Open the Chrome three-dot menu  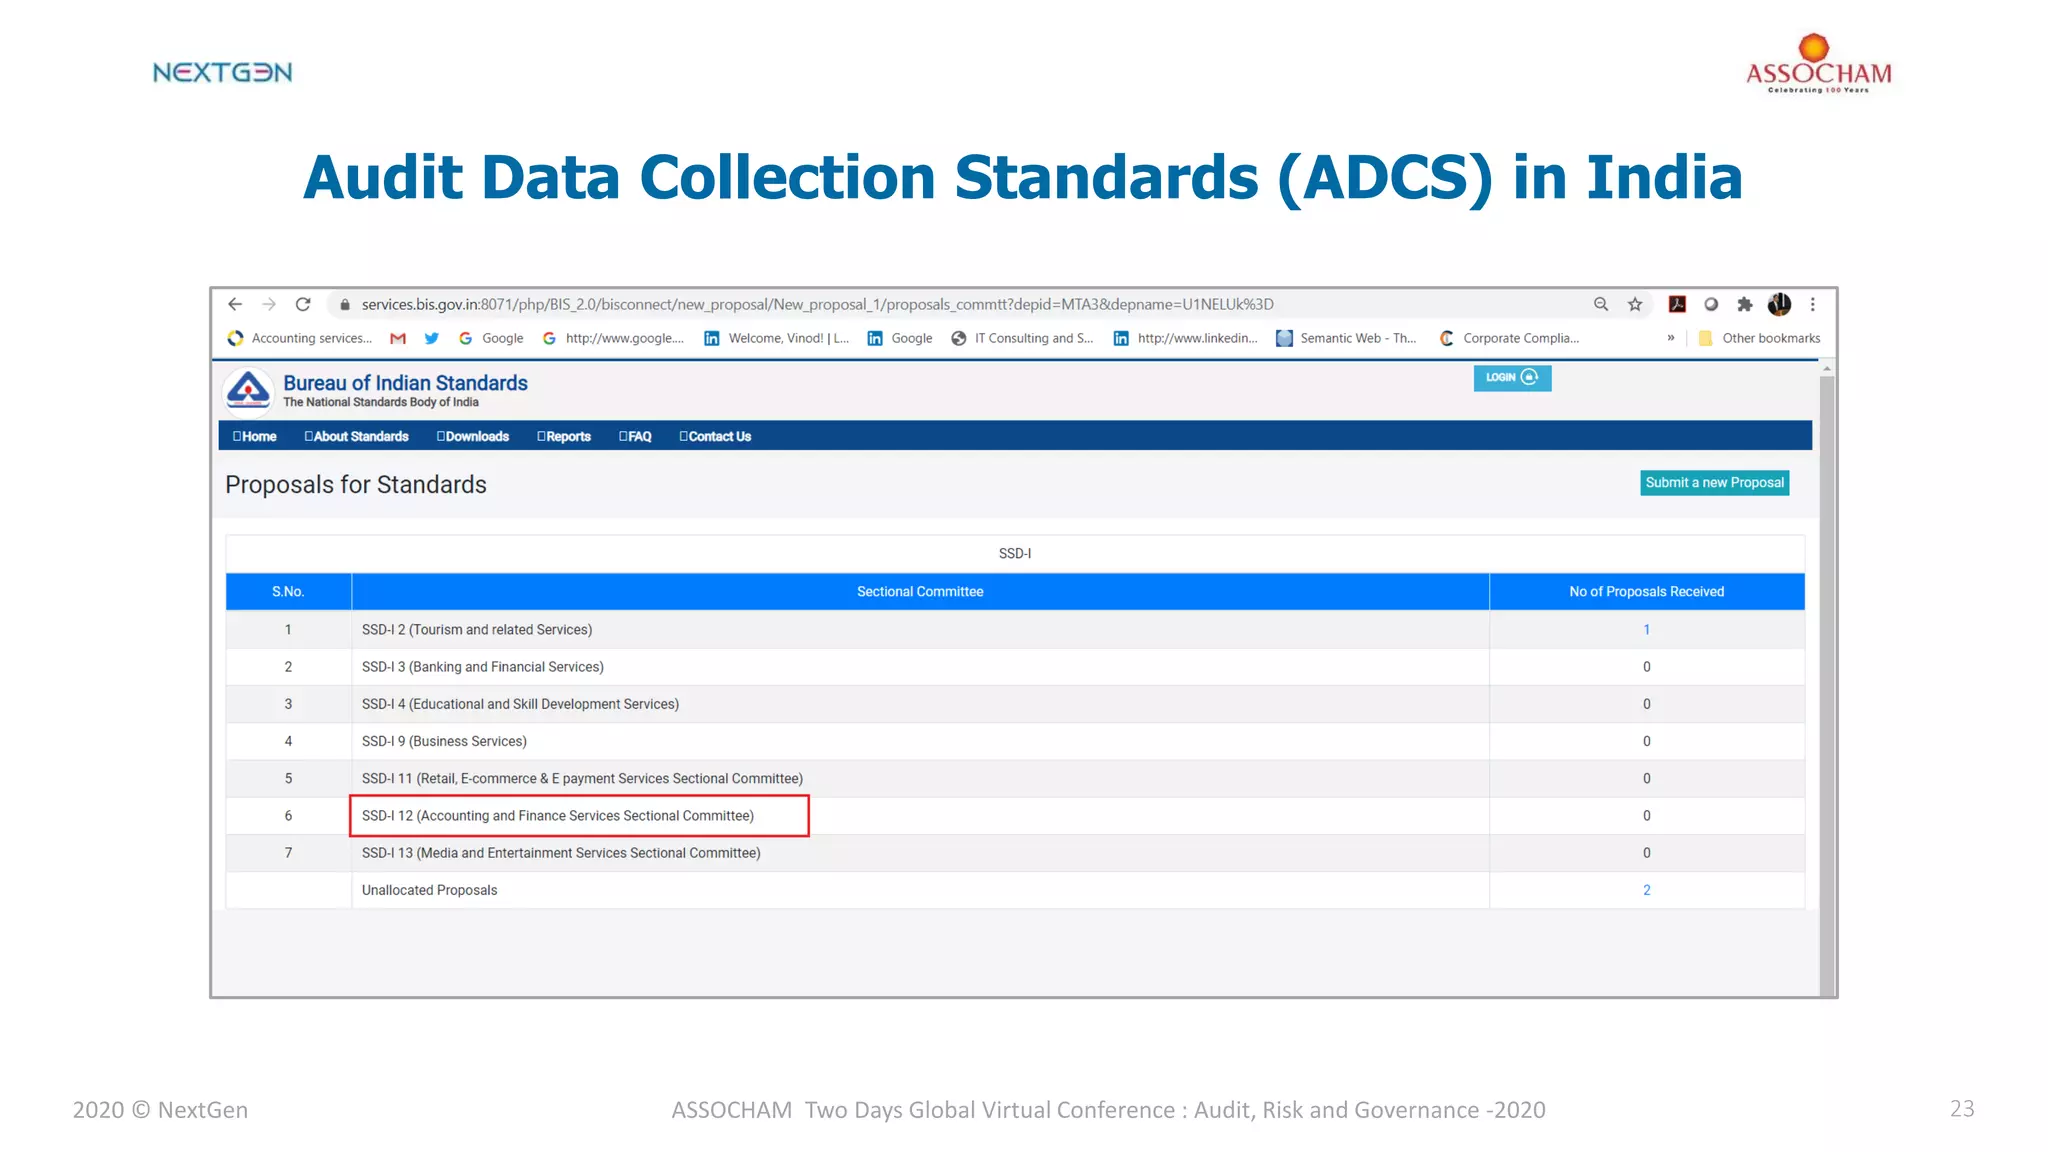1812,304
